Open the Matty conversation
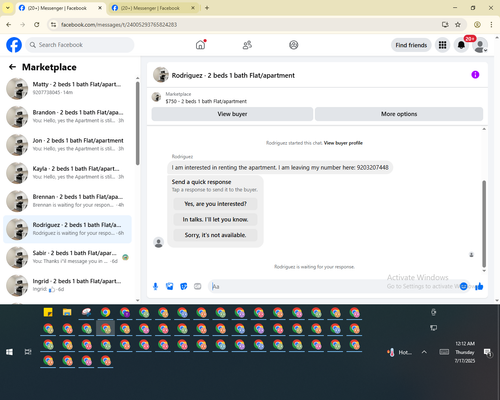The width and height of the screenshot is (500, 400). (67, 88)
